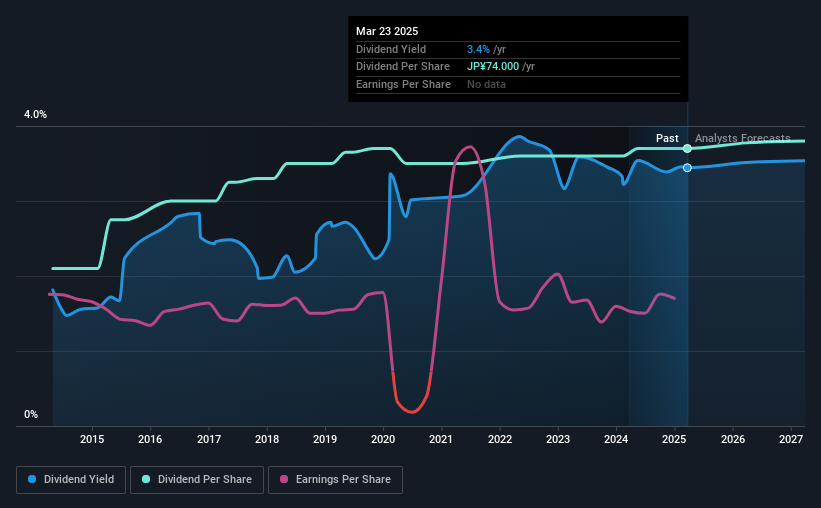Screen dimensions: 821x508
Task: Click the 2024 x-axis label
Action: 616,439
